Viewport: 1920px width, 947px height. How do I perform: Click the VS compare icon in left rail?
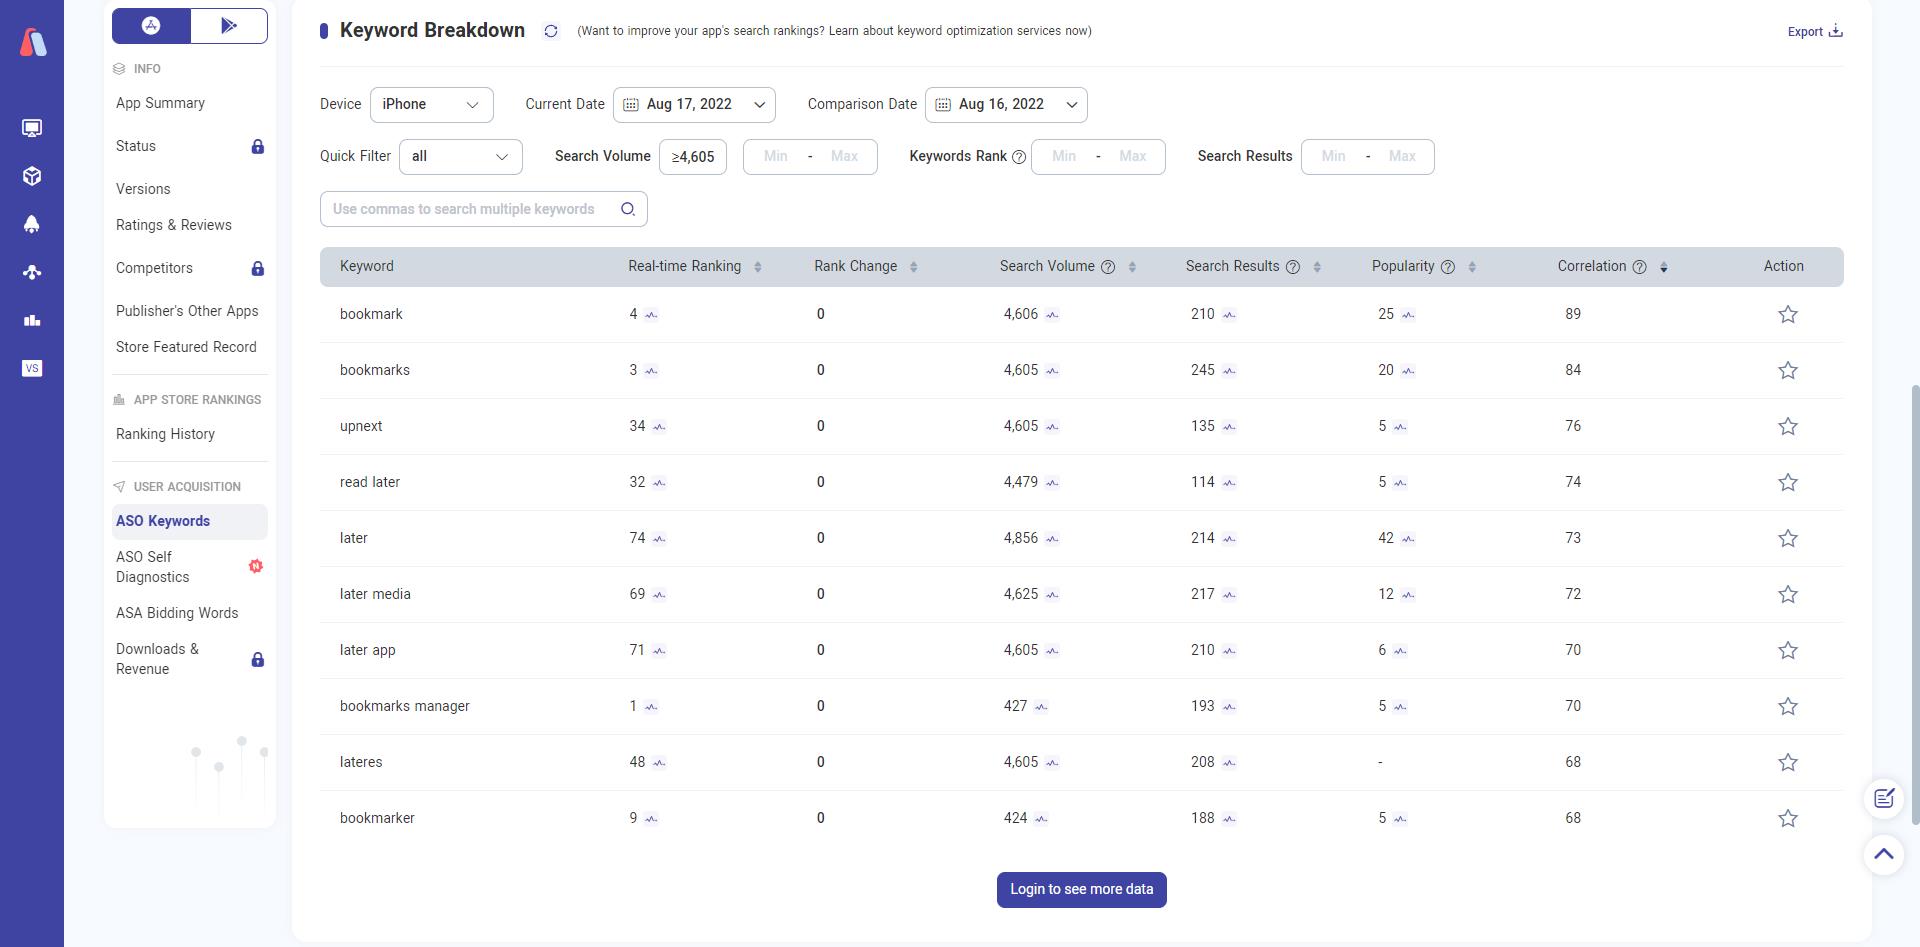[x=32, y=368]
